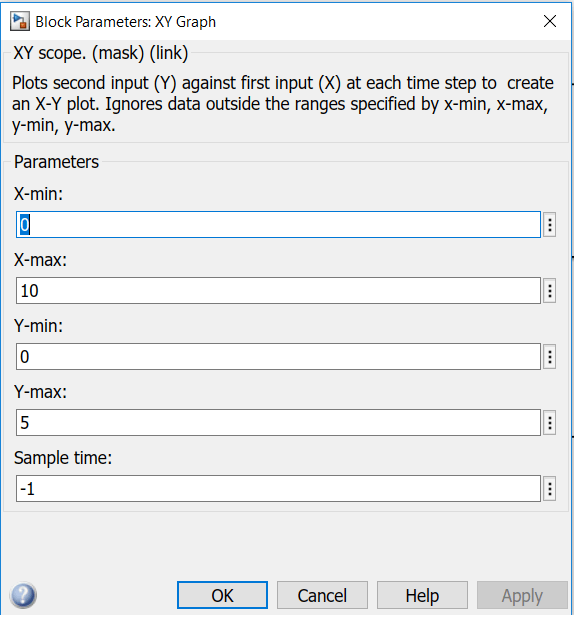Click the Sample time field showing -1

coord(278,489)
